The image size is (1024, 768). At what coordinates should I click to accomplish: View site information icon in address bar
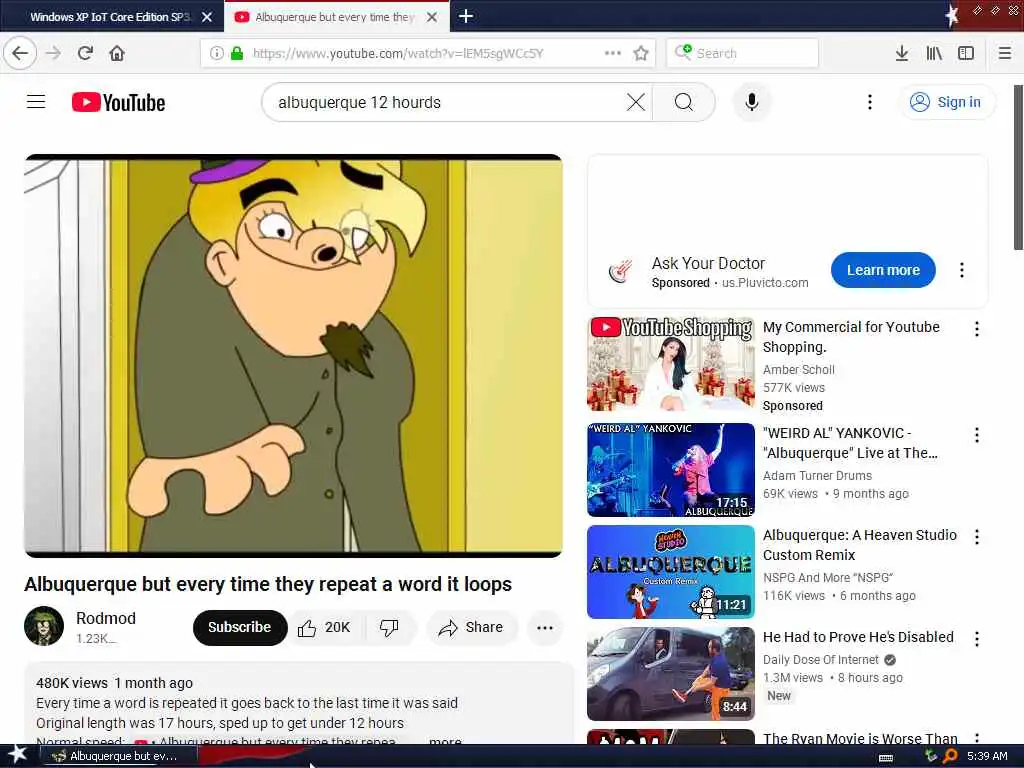click(216, 54)
